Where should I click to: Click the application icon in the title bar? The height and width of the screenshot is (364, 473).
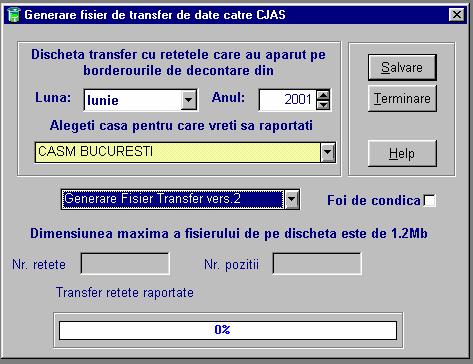pos(14,15)
